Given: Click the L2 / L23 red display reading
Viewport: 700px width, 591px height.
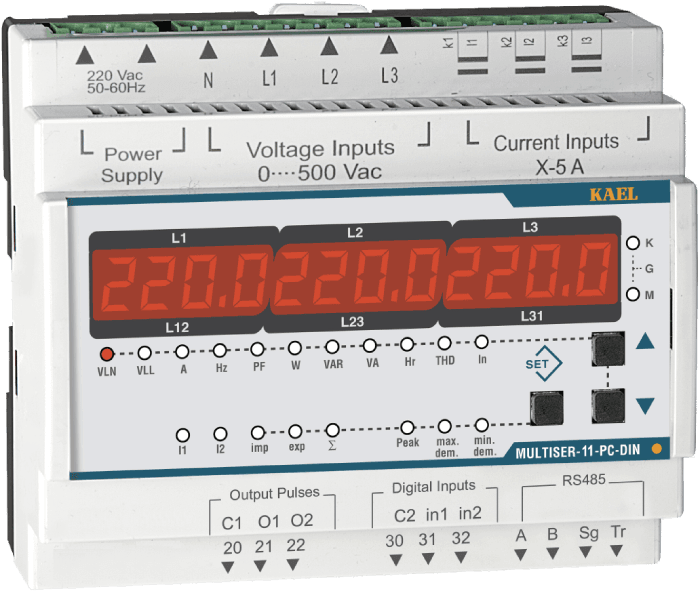Looking at the screenshot, I should pos(357,278).
